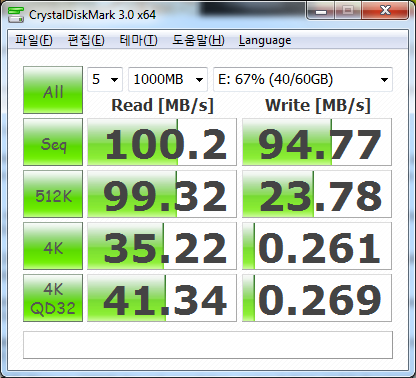Expand the drive dropdown showing E: 67%

[303, 79]
